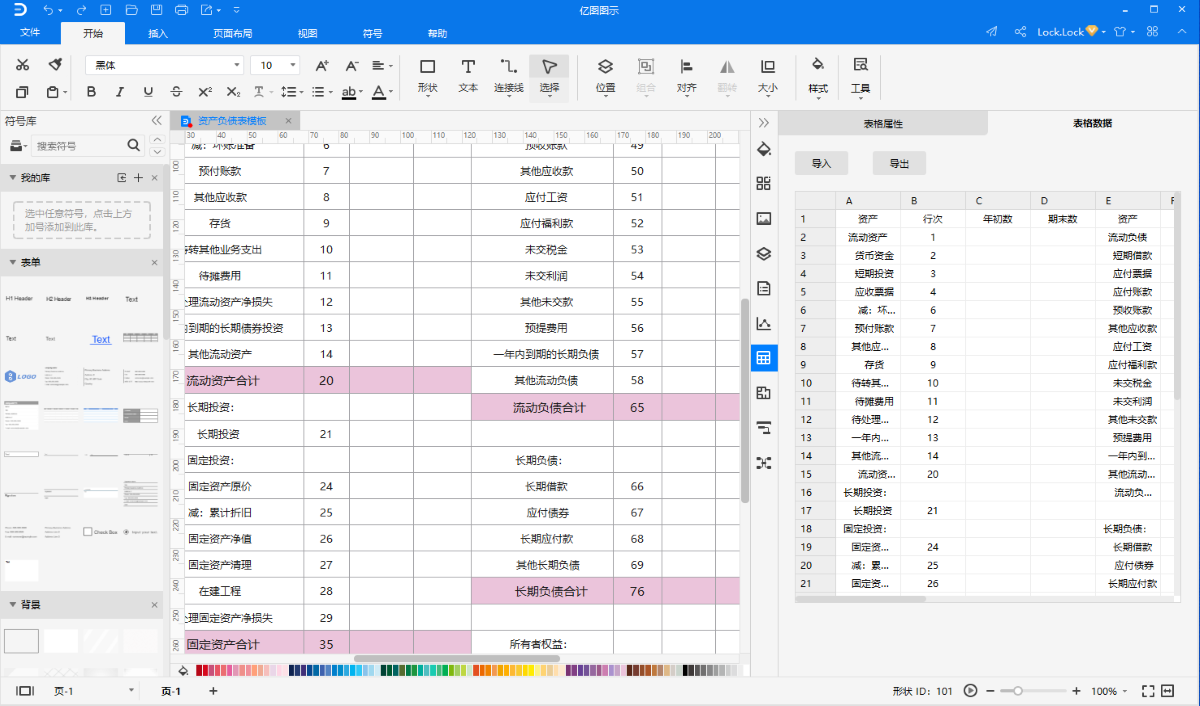This screenshot has height=706, width=1200.
Task: Print the document using printer icon
Action: click(x=181, y=10)
